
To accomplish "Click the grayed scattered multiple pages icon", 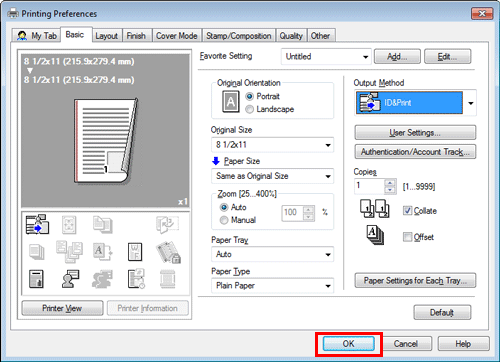I will 69,252.
